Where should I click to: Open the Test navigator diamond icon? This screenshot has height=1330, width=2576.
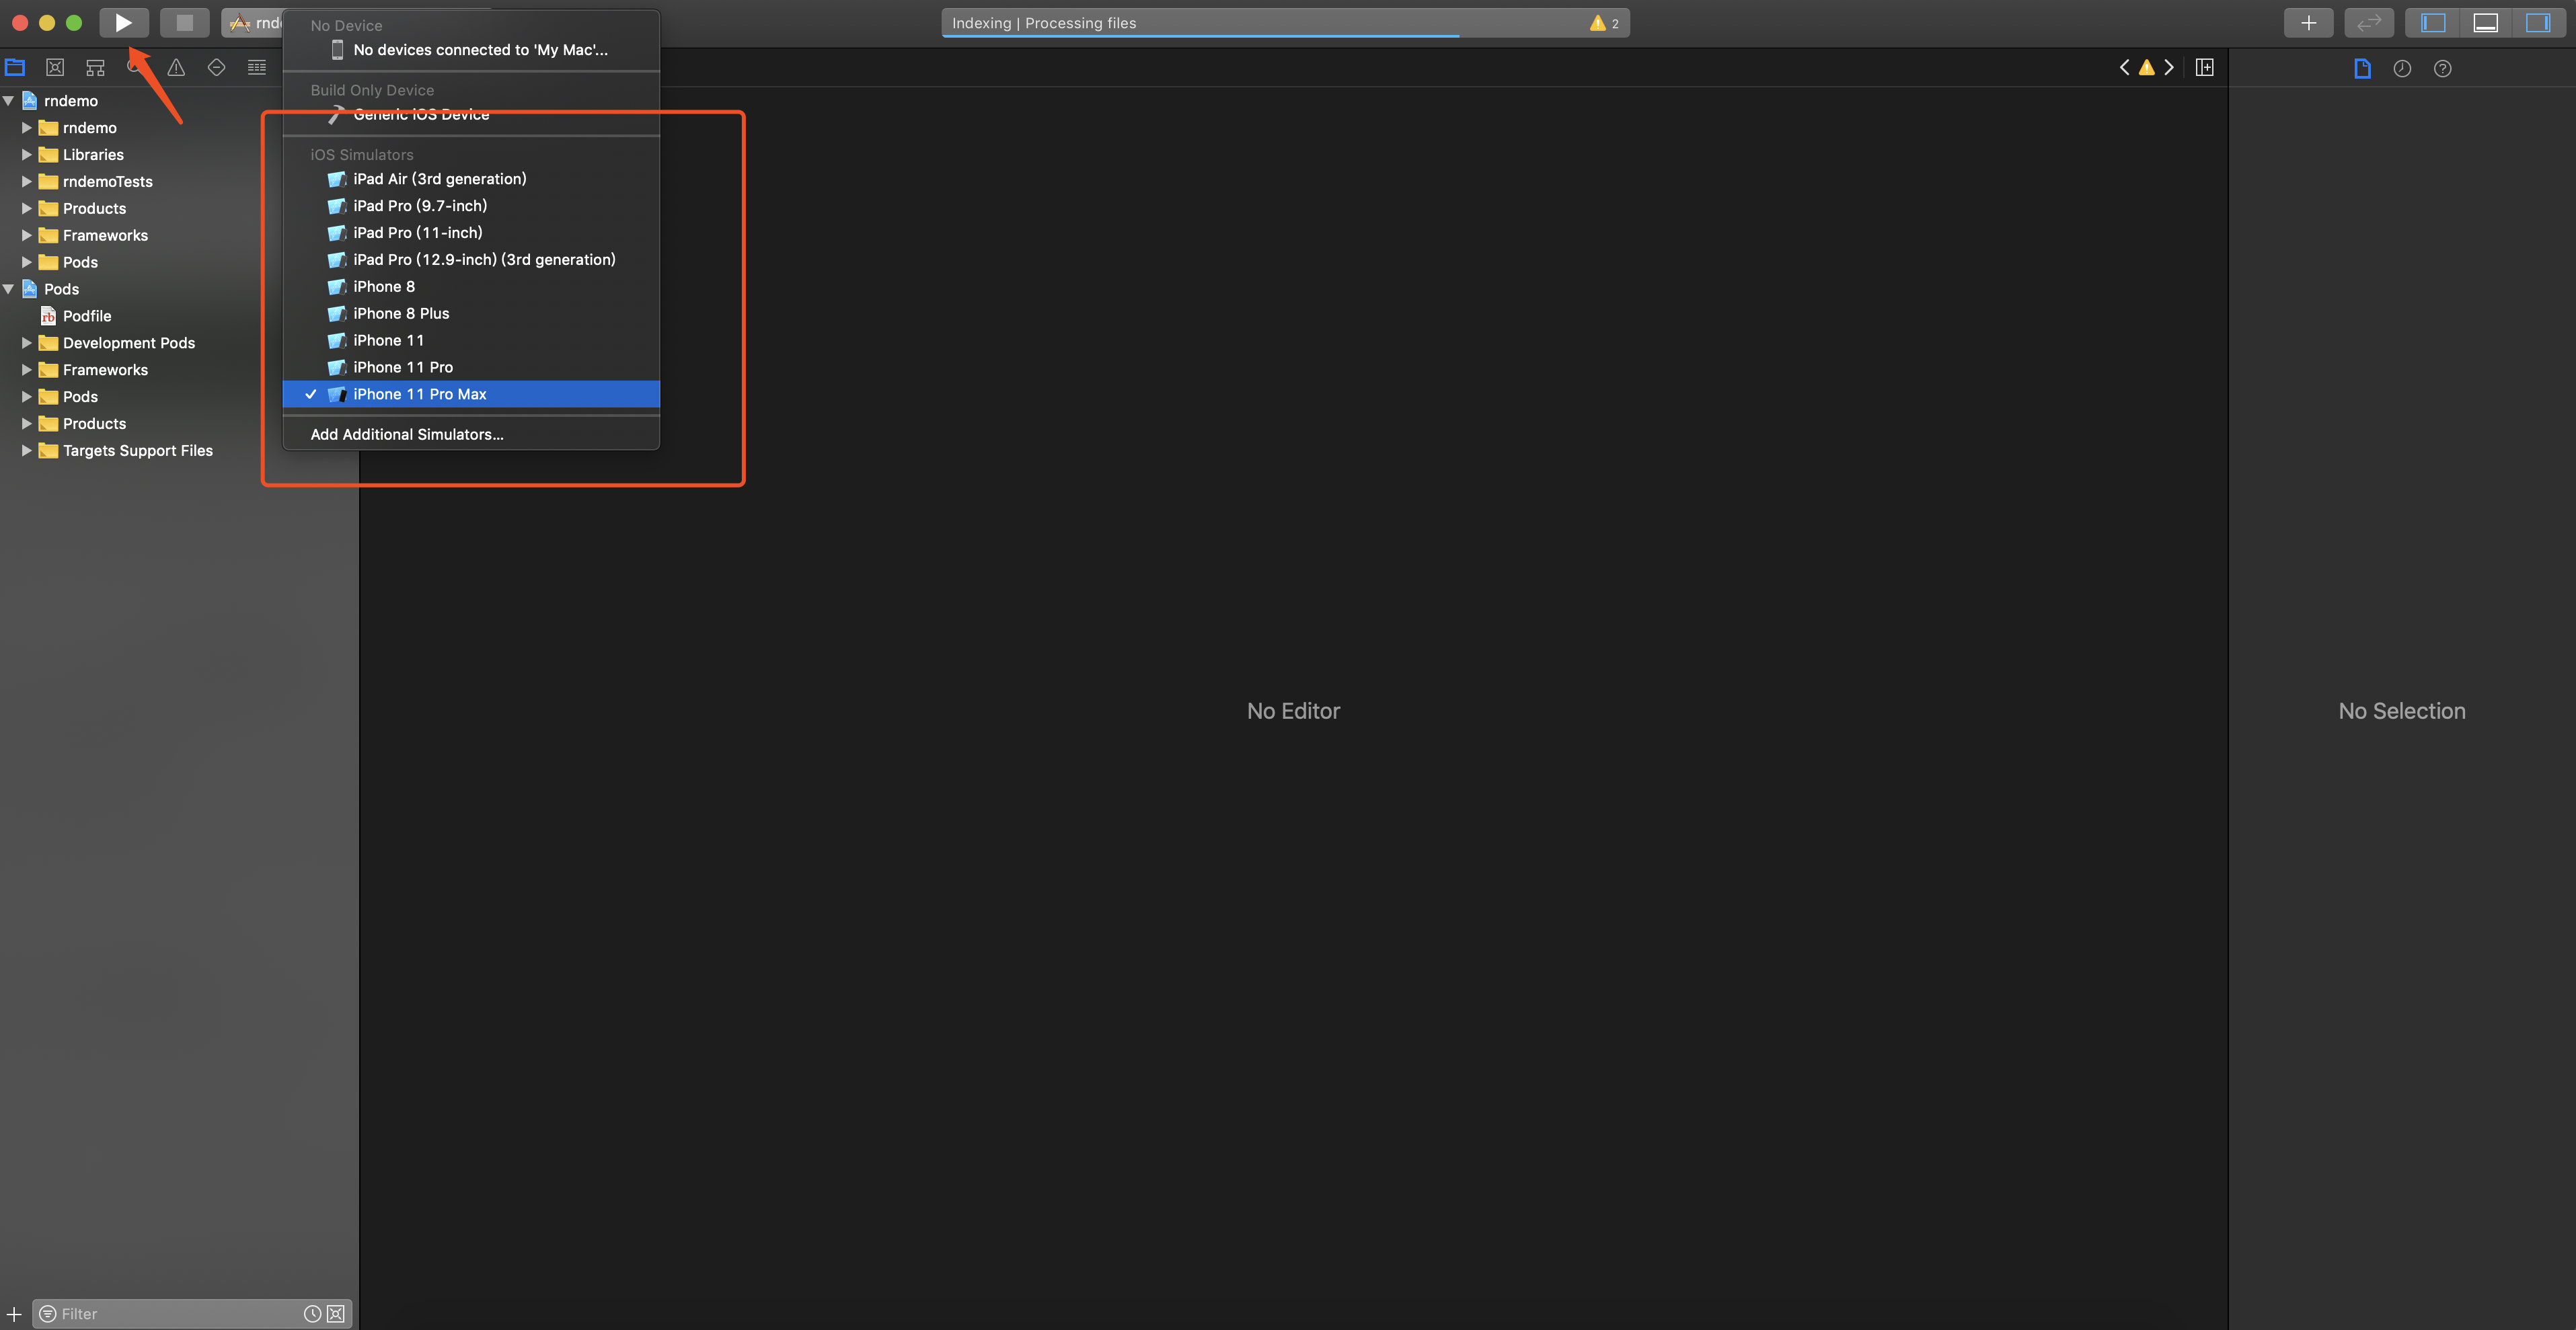coord(216,67)
